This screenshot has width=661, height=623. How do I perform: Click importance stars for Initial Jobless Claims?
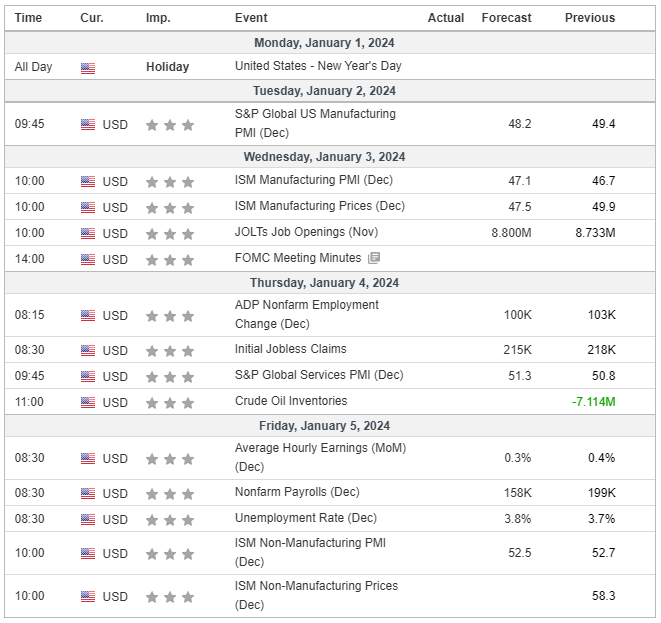(170, 351)
